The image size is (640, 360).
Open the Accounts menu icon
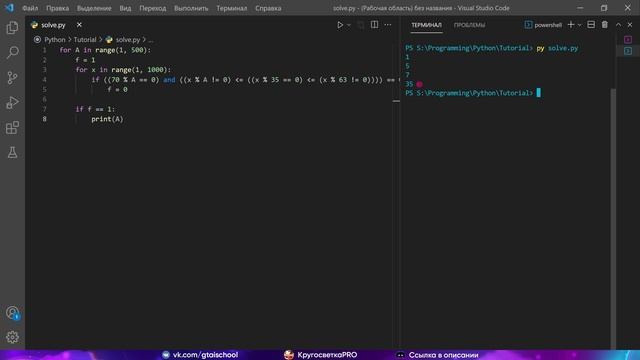click(x=12, y=313)
